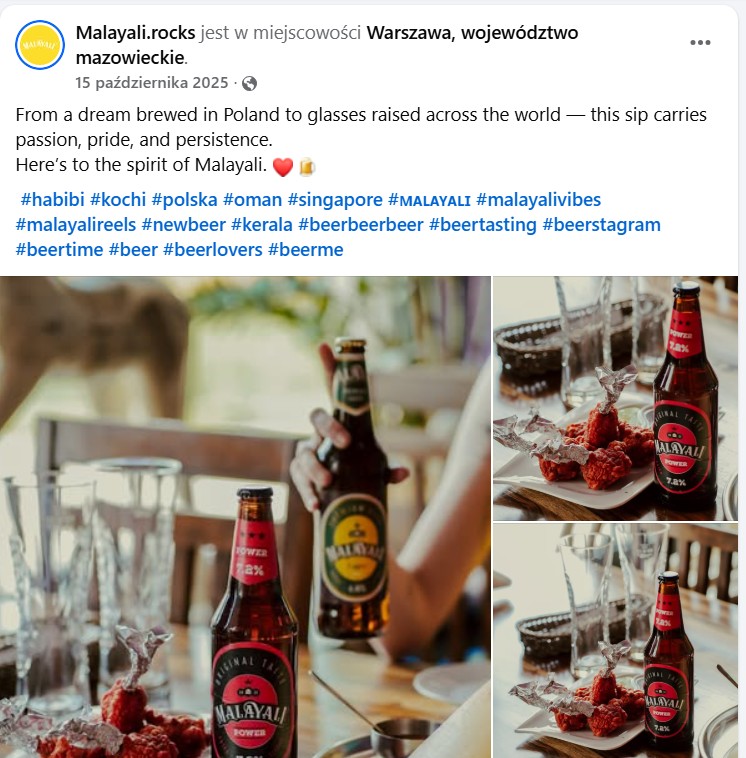Open the #beertasting hashtag
Viewport: 746px width, 758px height.
coord(483,225)
